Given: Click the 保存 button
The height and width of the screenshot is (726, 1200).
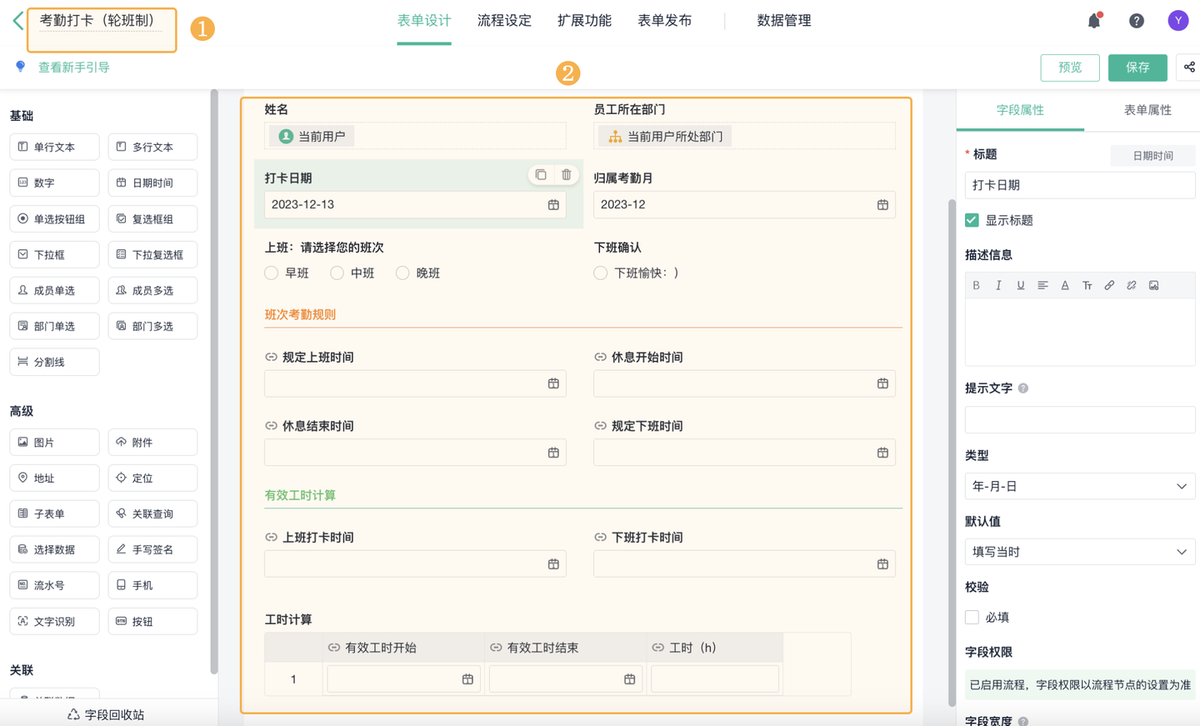Looking at the screenshot, I should coord(1137,67).
